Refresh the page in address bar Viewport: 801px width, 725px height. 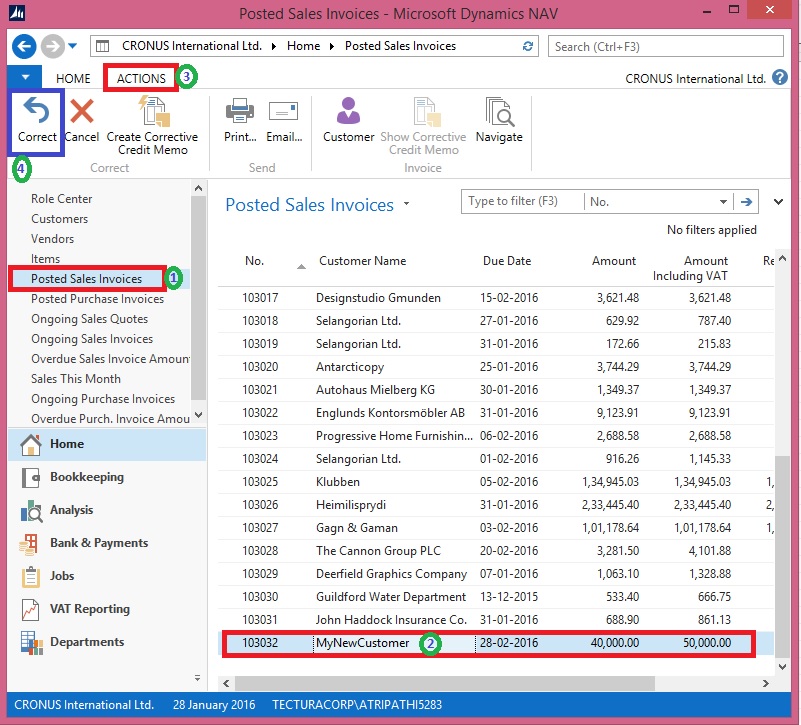(x=528, y=46)
